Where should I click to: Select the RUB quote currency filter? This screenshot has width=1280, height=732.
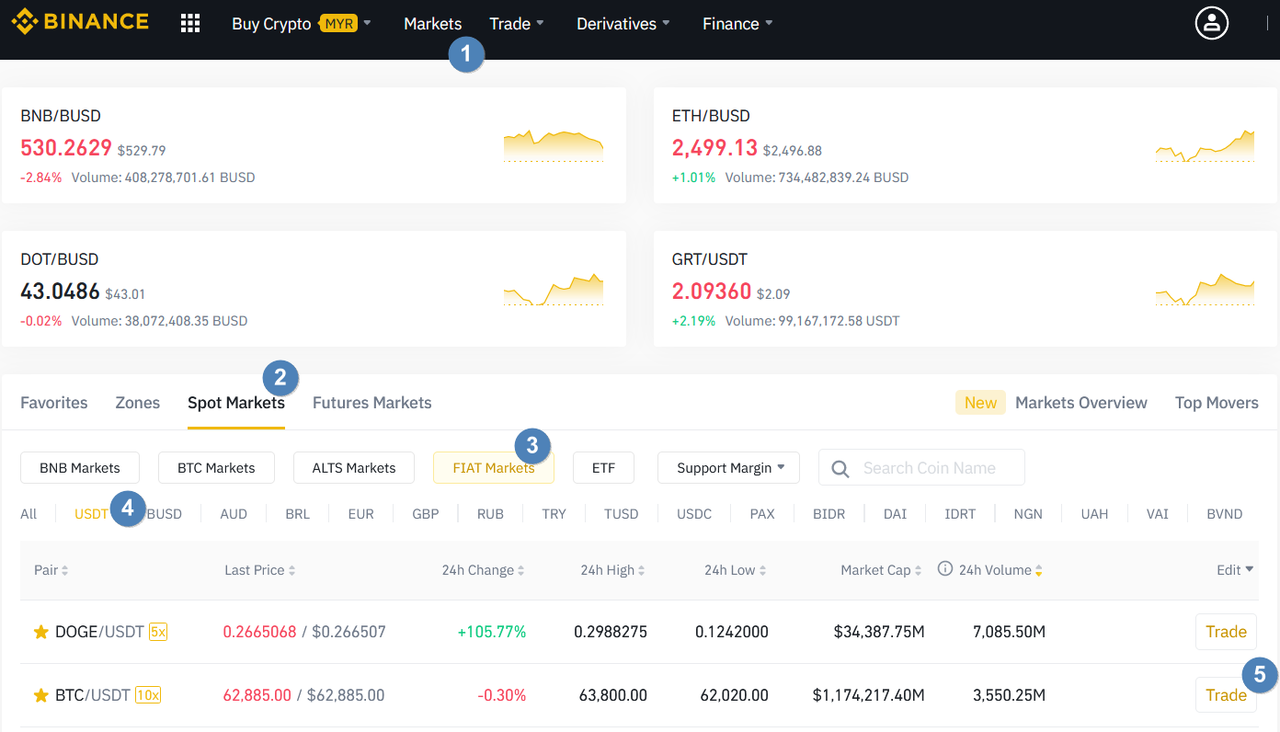490,514
